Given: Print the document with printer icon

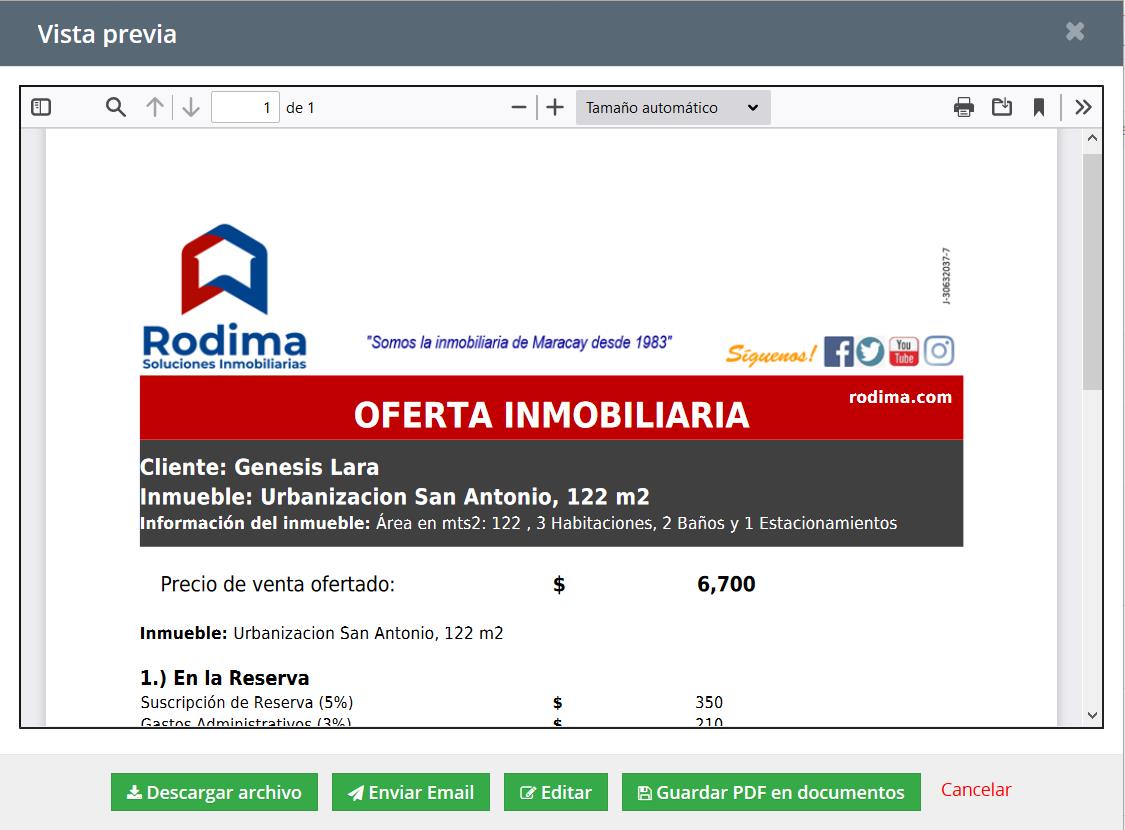Looking at the screenshot, I should pos(963,107).
